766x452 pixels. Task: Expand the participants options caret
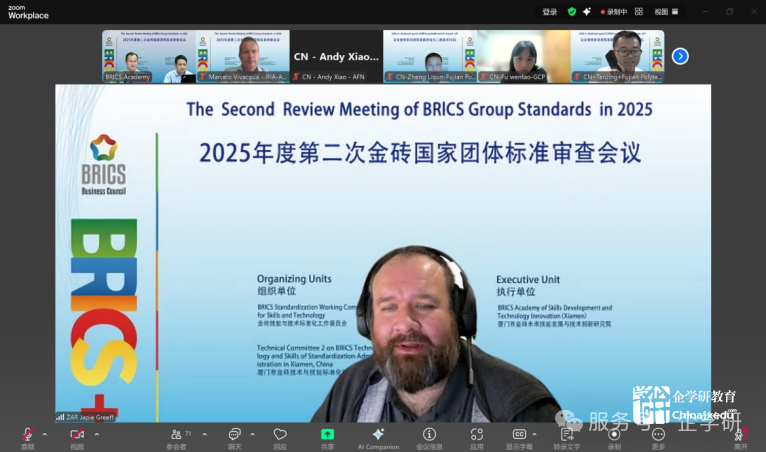pyautogui.click(x=204, y=434)
